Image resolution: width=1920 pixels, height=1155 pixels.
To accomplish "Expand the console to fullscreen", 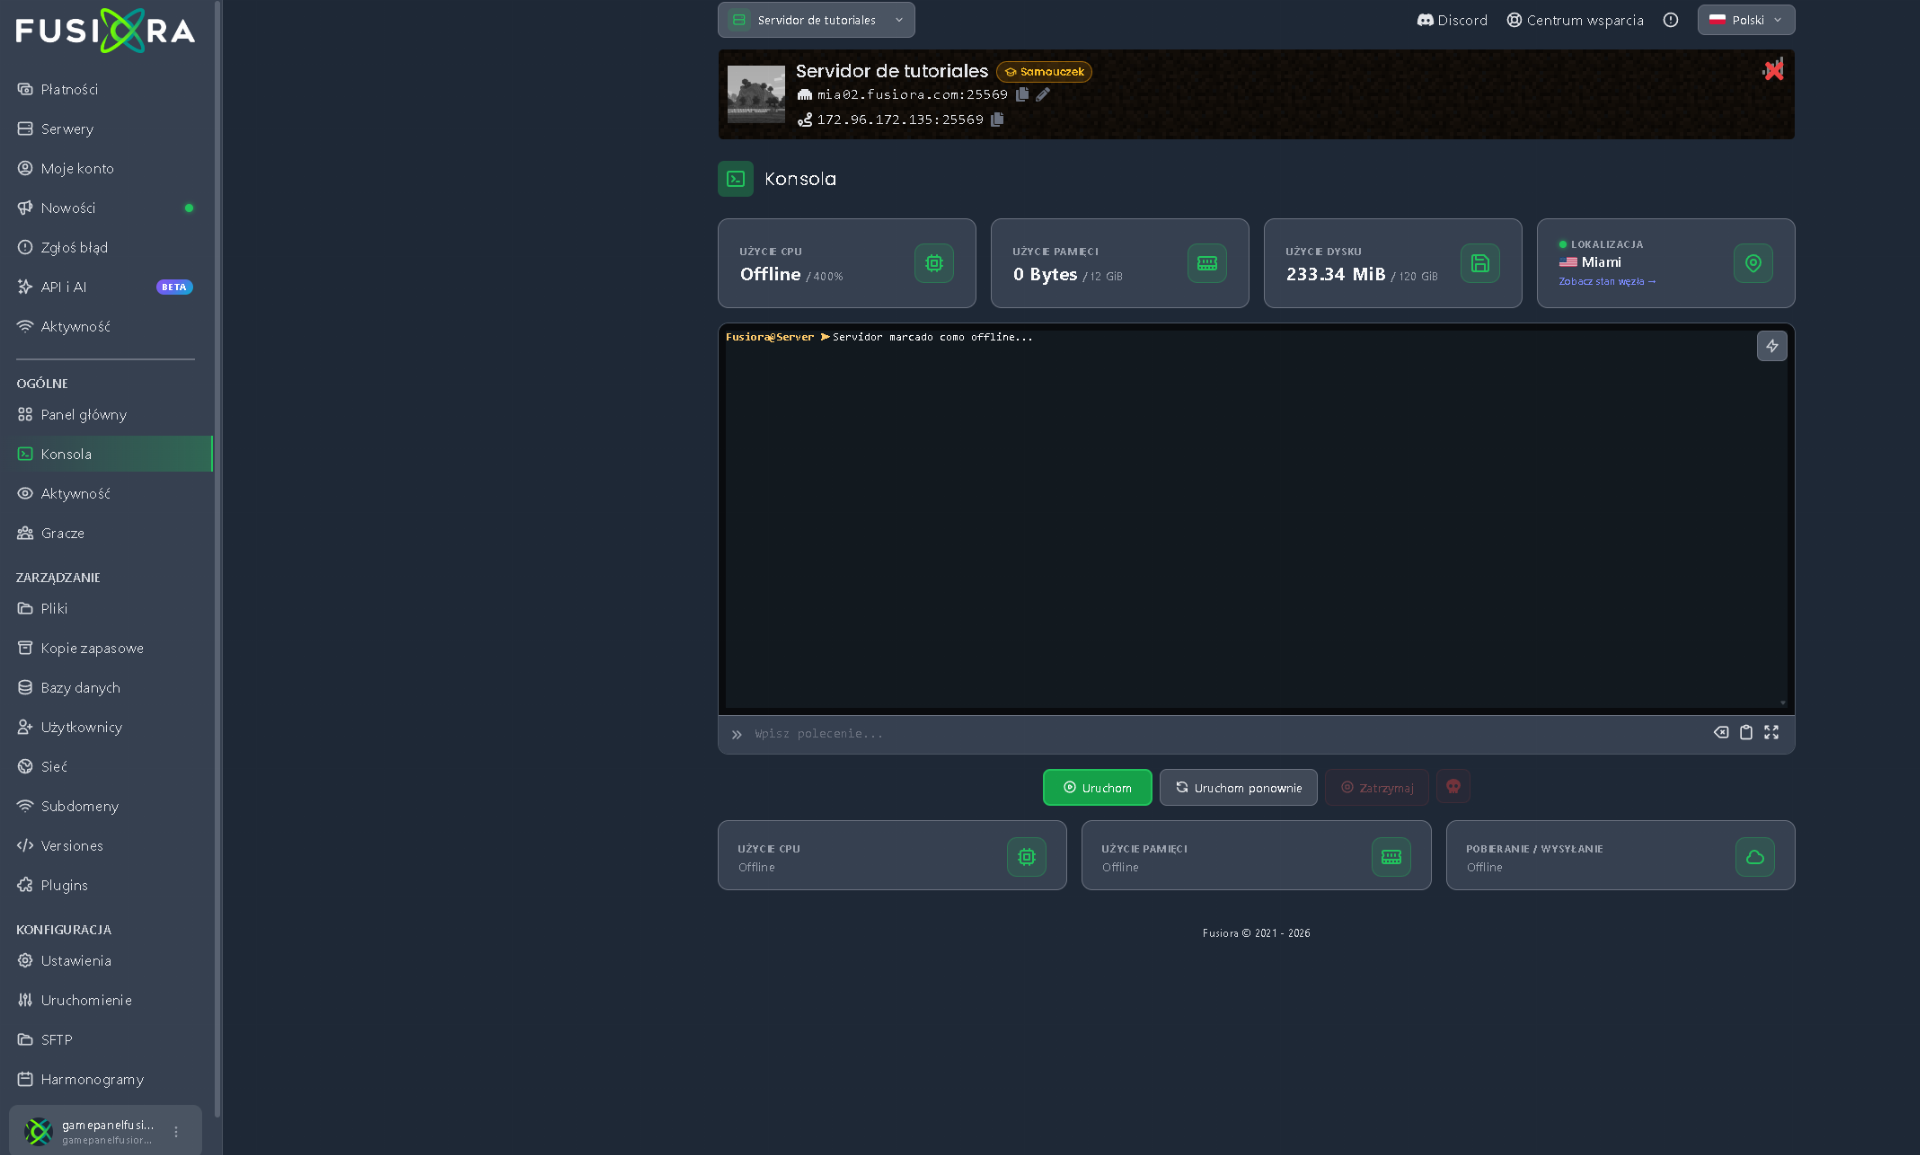I will click(1771, 733).
